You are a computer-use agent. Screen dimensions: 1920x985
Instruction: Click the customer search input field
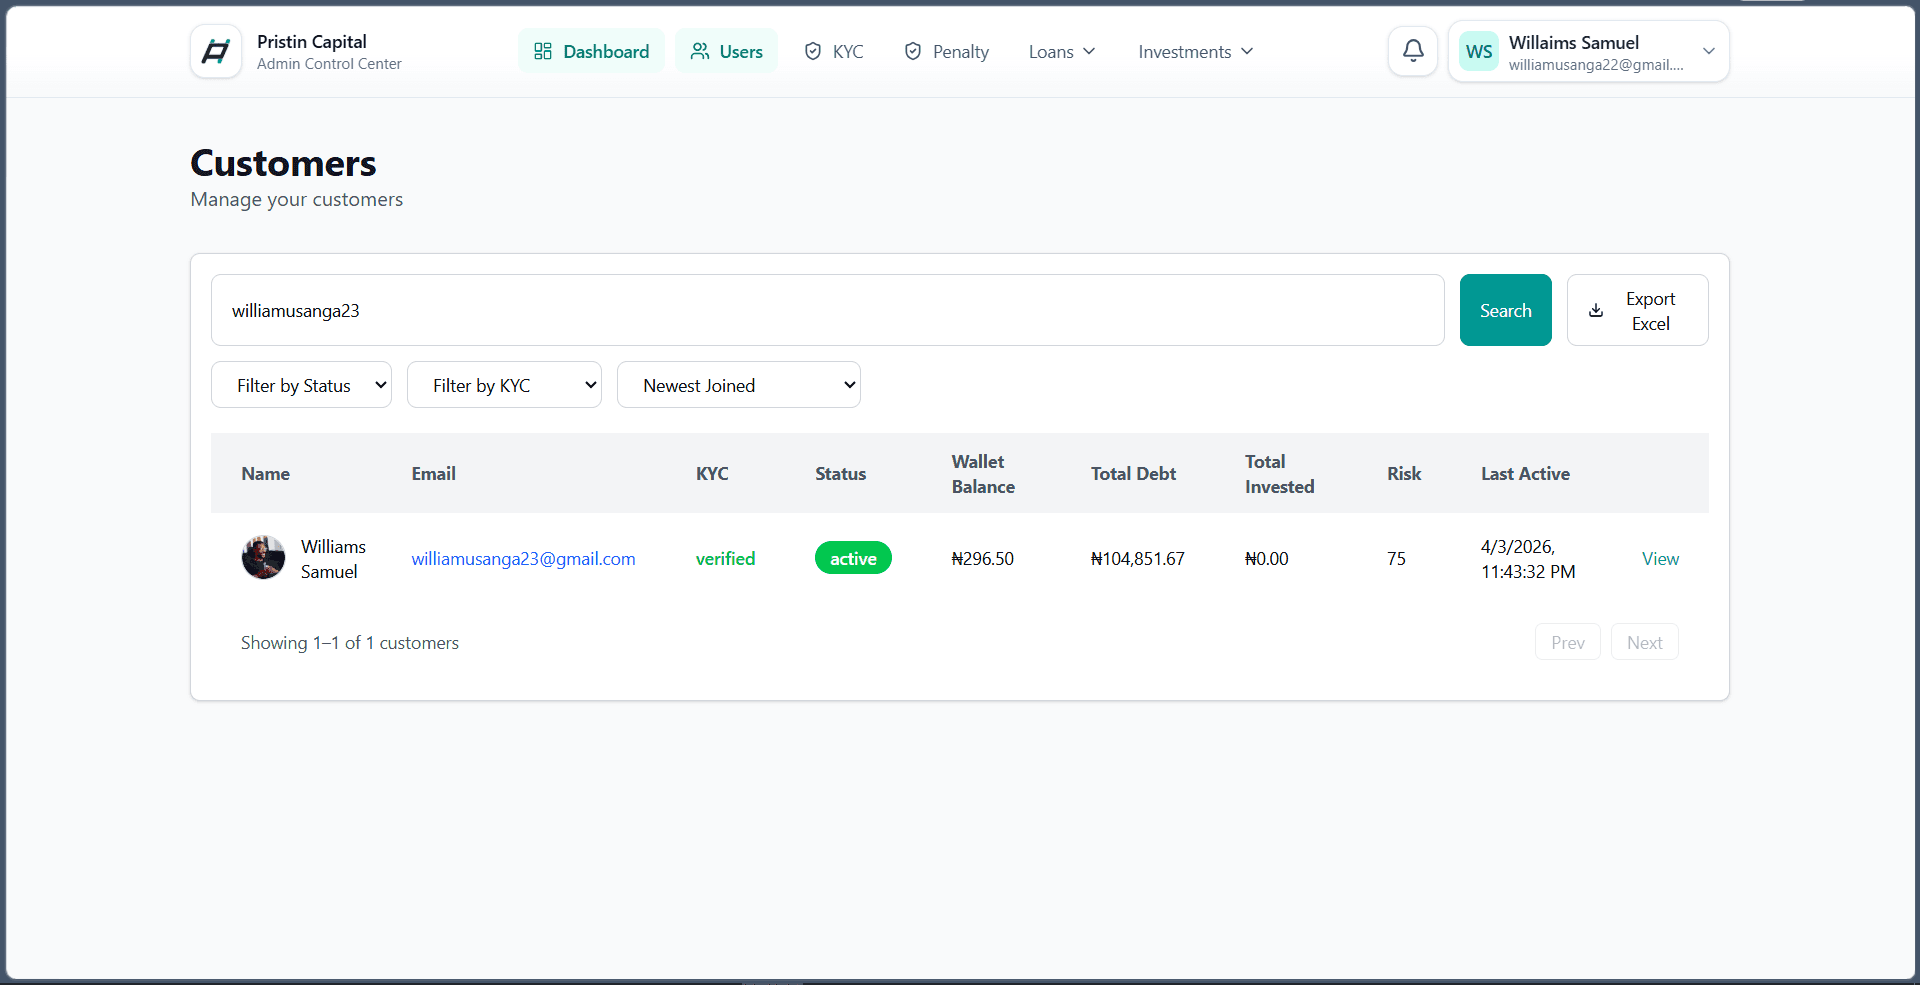827,310
